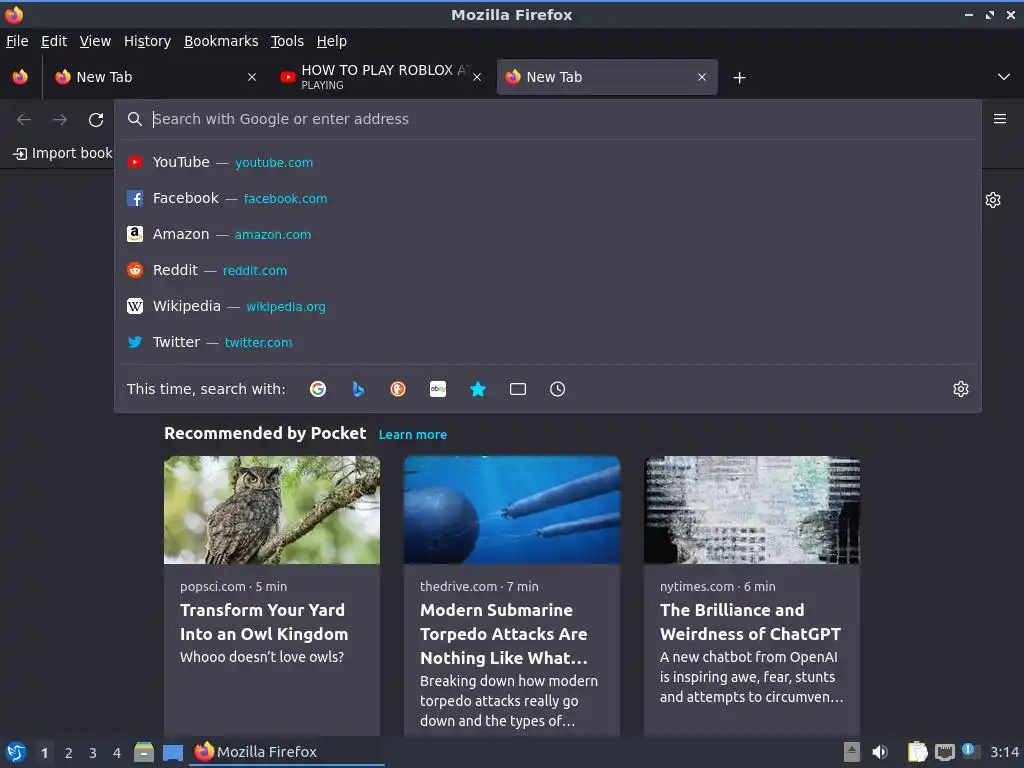Open the taskbar start menu icon

(x=16, y=752)
